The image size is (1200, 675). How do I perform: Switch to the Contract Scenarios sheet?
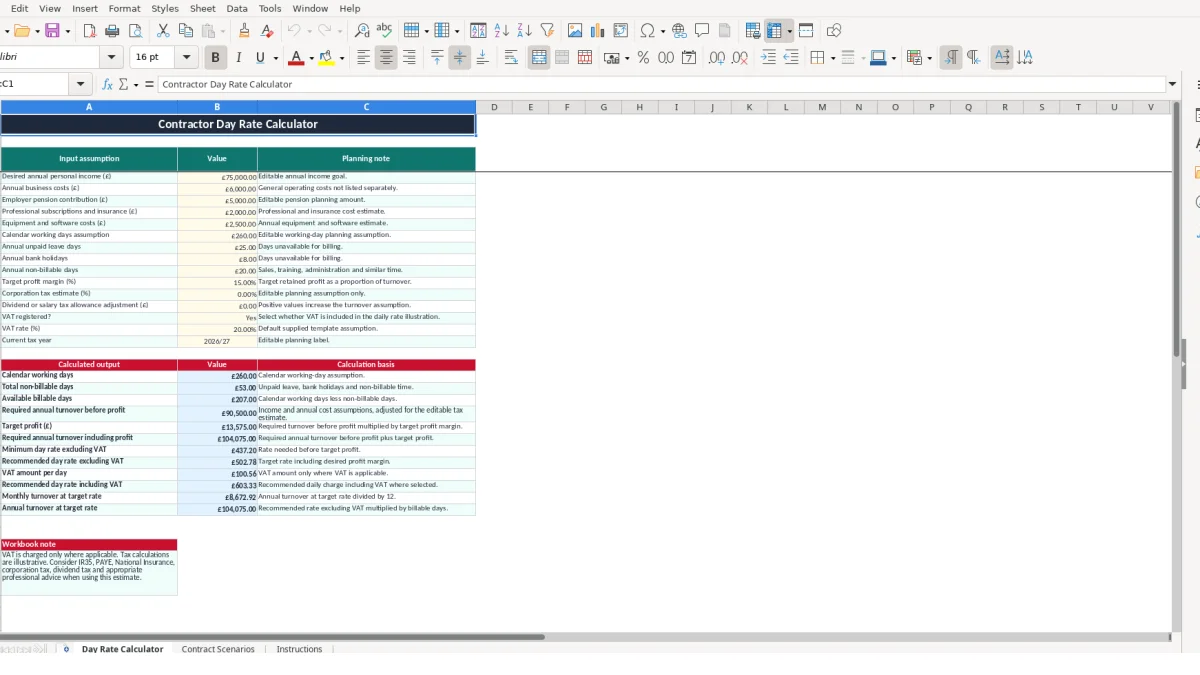[x=218, y=649]
